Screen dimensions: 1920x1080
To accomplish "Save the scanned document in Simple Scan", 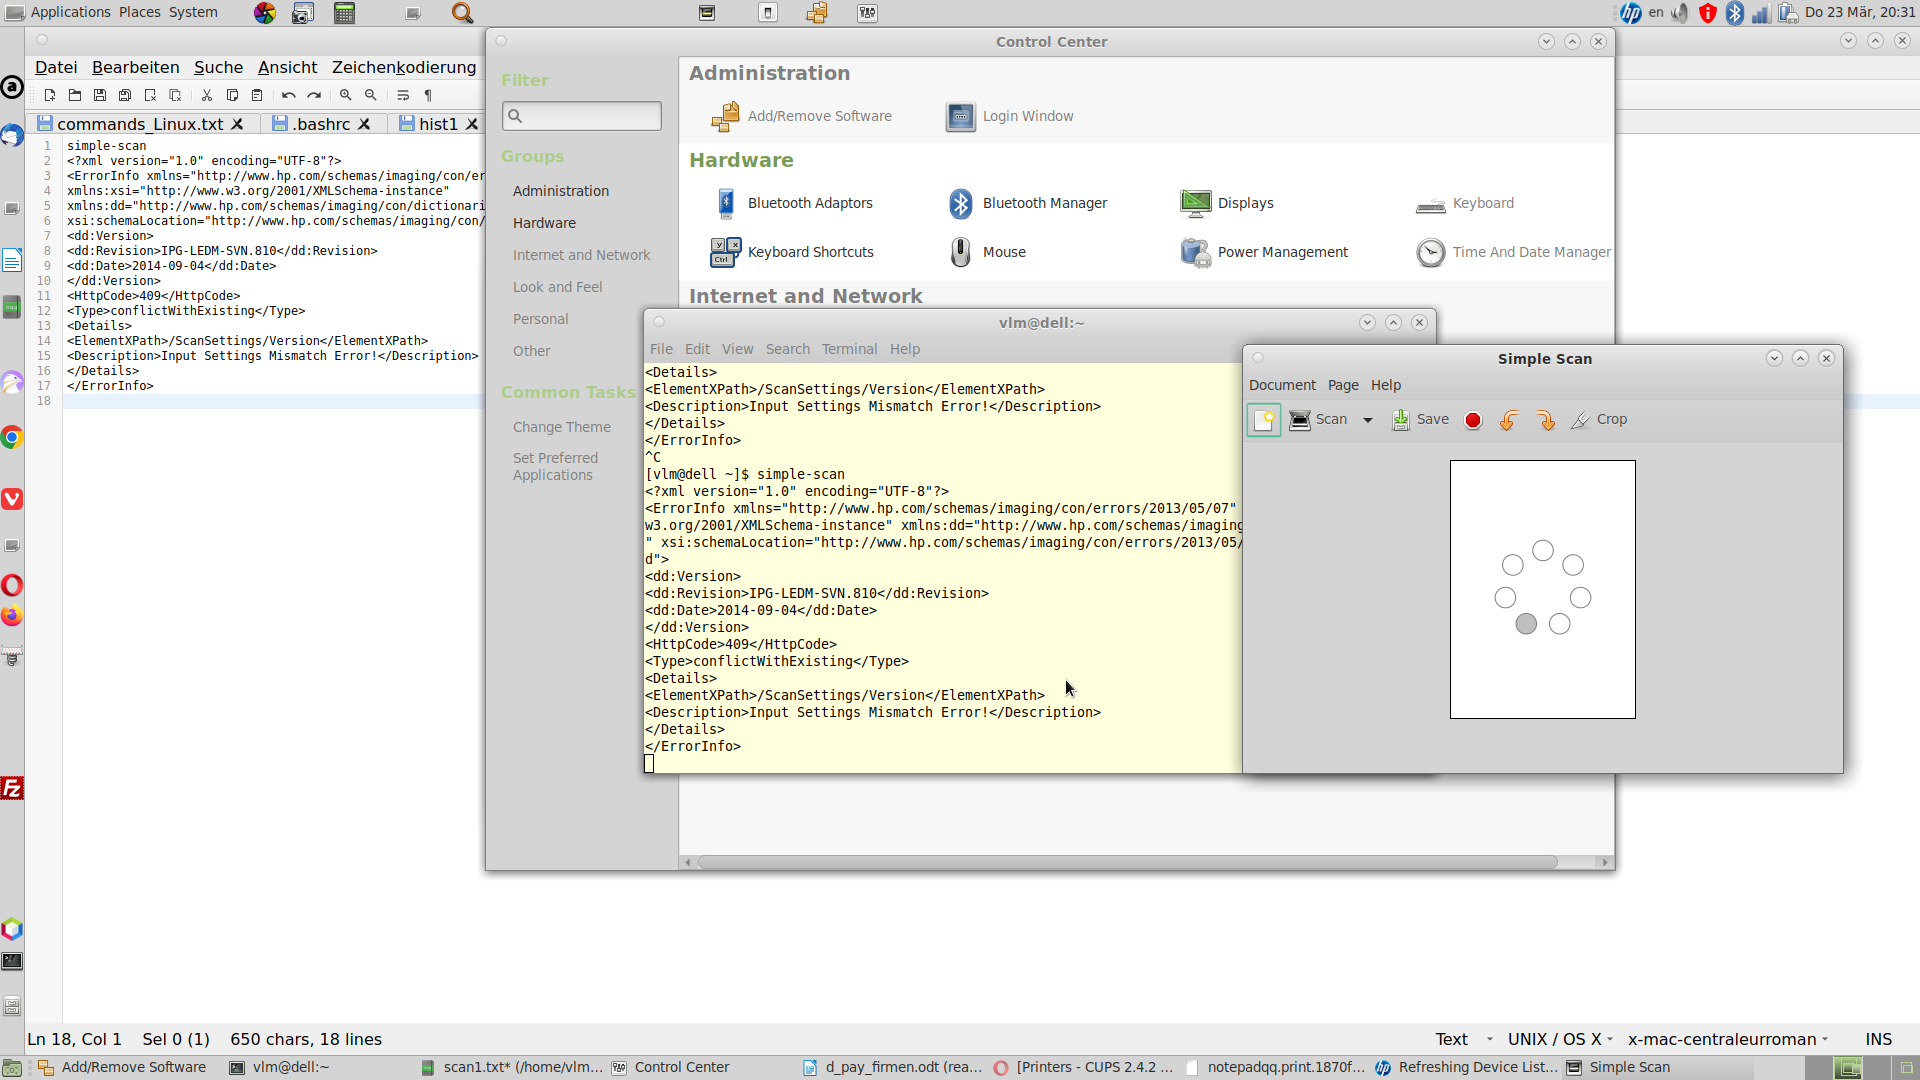I will (1420, 420).
